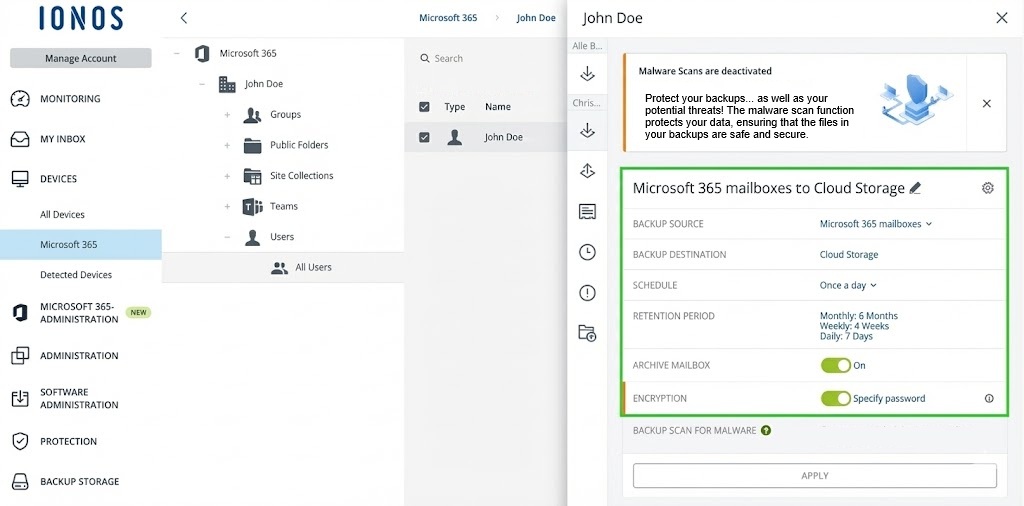Click the retention period values link

tap(858, 326)
